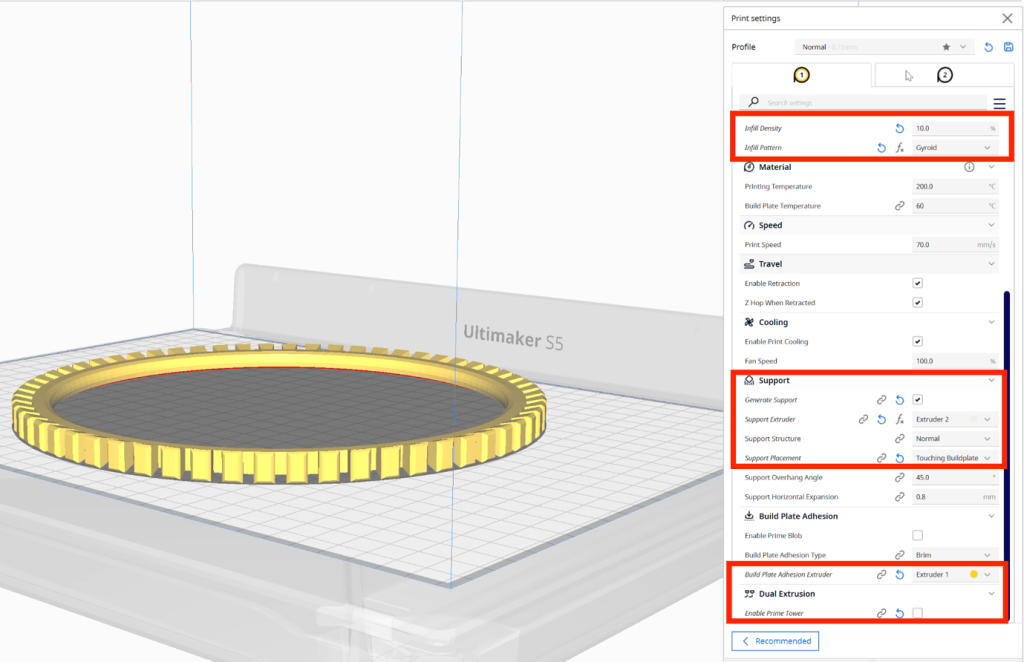The width and height of the screenshot is (1024, 662).
Task: Edit the Print Speed 70.0 field
Action: (x=955, y=245)
